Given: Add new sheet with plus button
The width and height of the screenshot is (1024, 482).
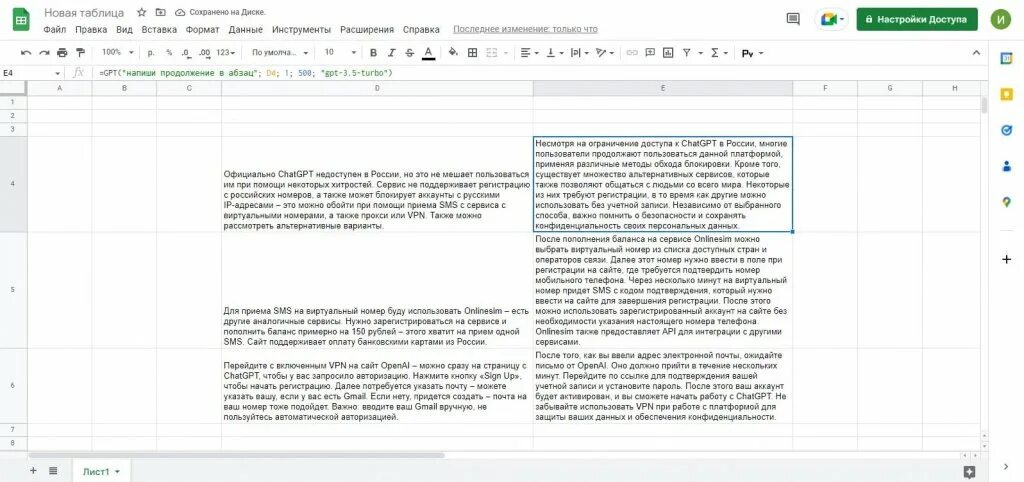Looking at the screenshot, I should (33, 470).
